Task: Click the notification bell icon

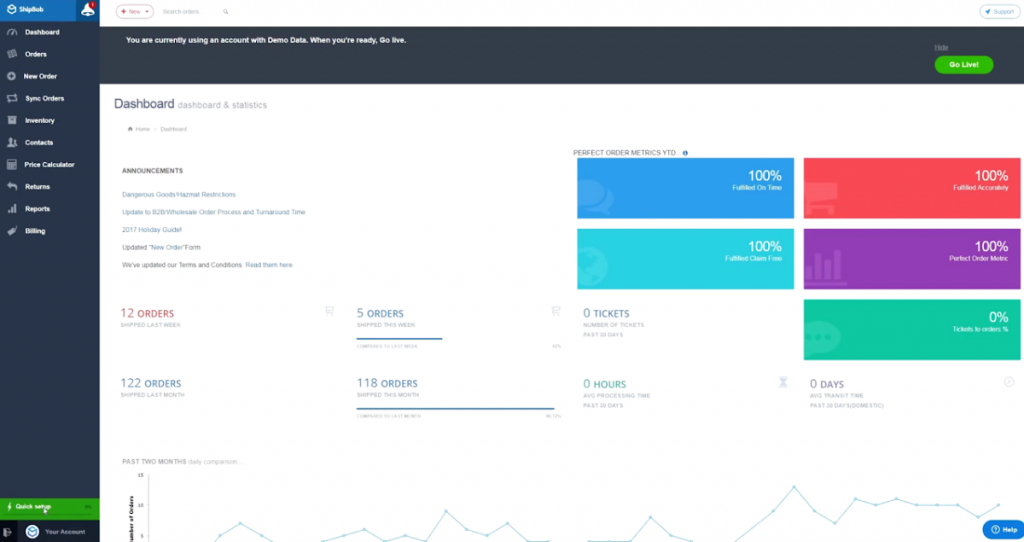Action: (87, 11)
